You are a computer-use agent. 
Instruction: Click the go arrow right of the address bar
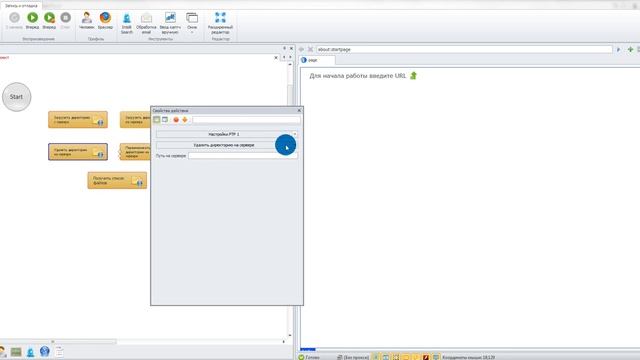[x=618, y=49]
